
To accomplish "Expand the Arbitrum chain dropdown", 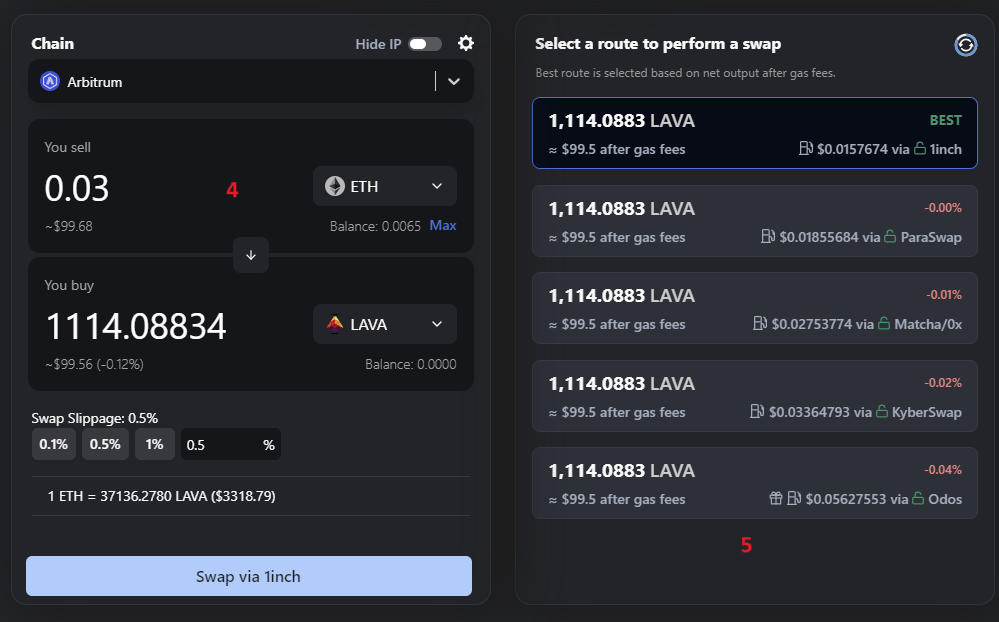I will (x=454, y=82).
